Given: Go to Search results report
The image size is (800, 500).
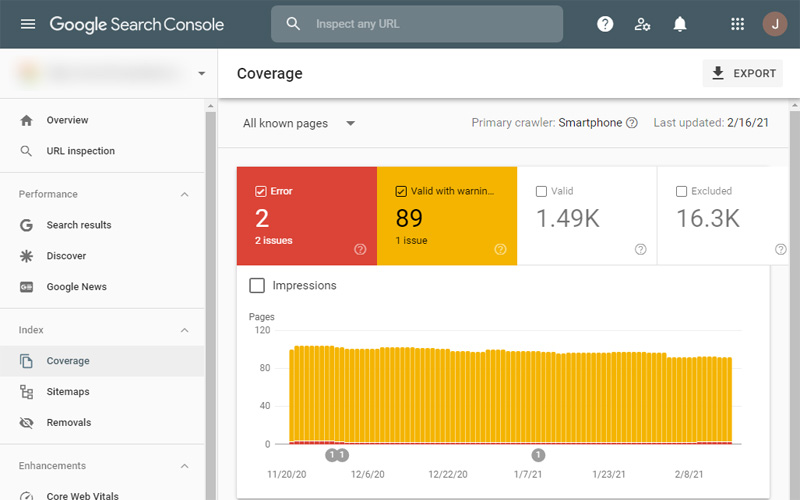Looking at the screenshot, I should click(102, 225).
